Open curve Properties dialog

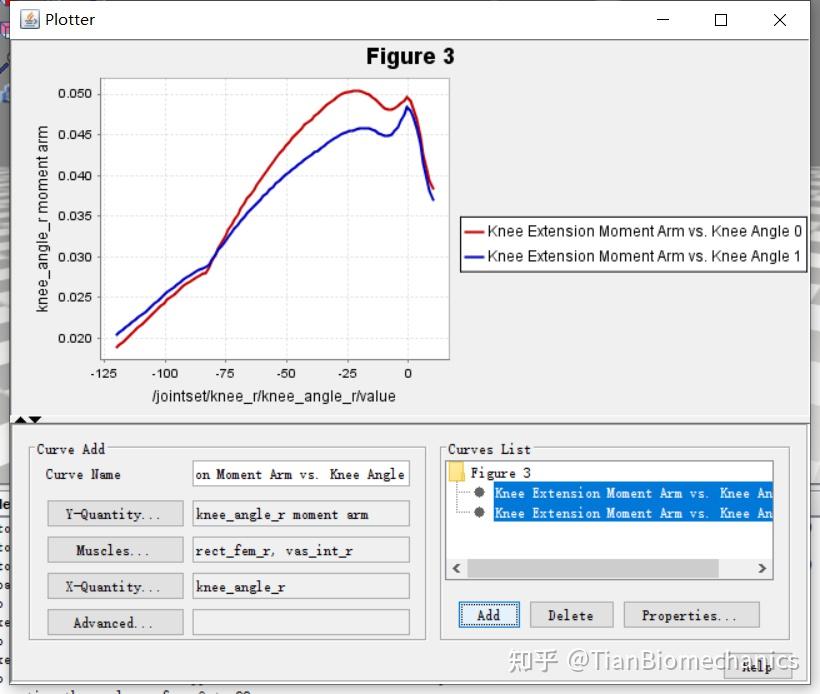pos(691,615)
